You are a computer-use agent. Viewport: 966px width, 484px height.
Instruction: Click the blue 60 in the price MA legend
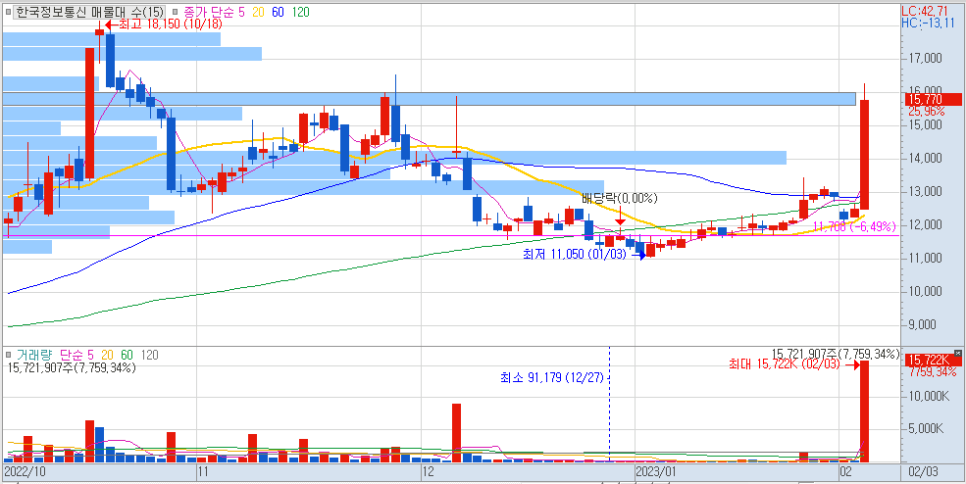[x=278, y=12]
